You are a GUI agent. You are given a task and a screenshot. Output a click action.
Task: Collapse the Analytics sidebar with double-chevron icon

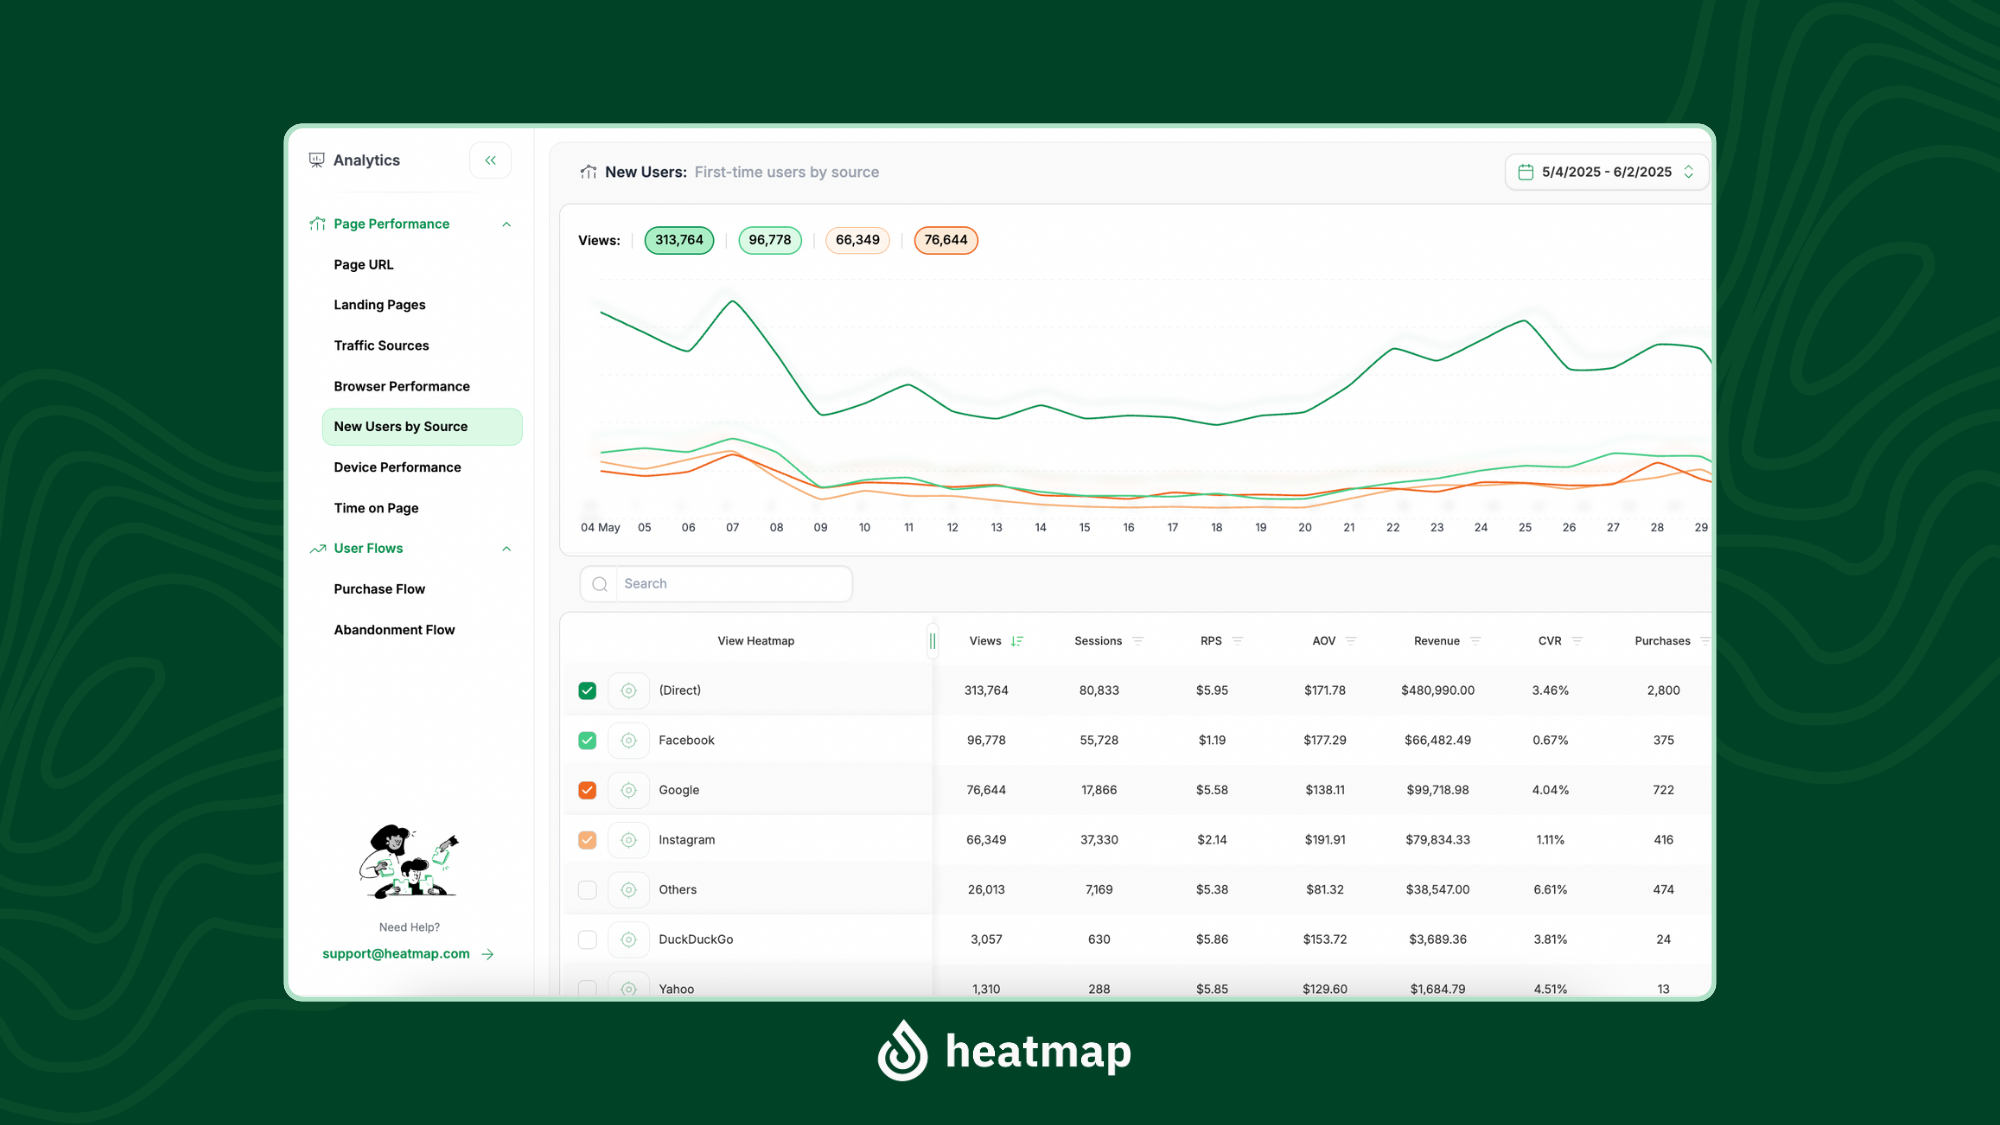pyautogui.click(x=490, y=160)
